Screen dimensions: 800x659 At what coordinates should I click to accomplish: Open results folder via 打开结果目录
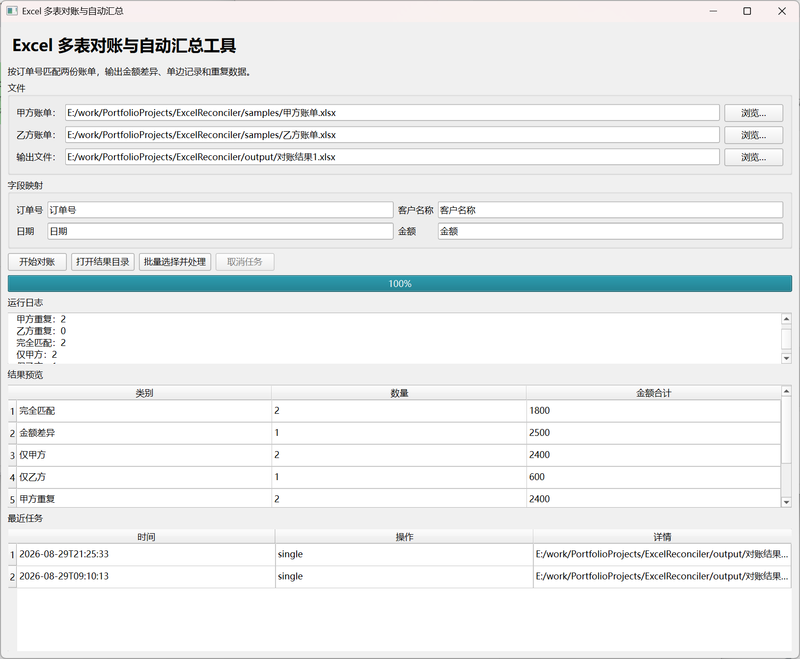103,262
